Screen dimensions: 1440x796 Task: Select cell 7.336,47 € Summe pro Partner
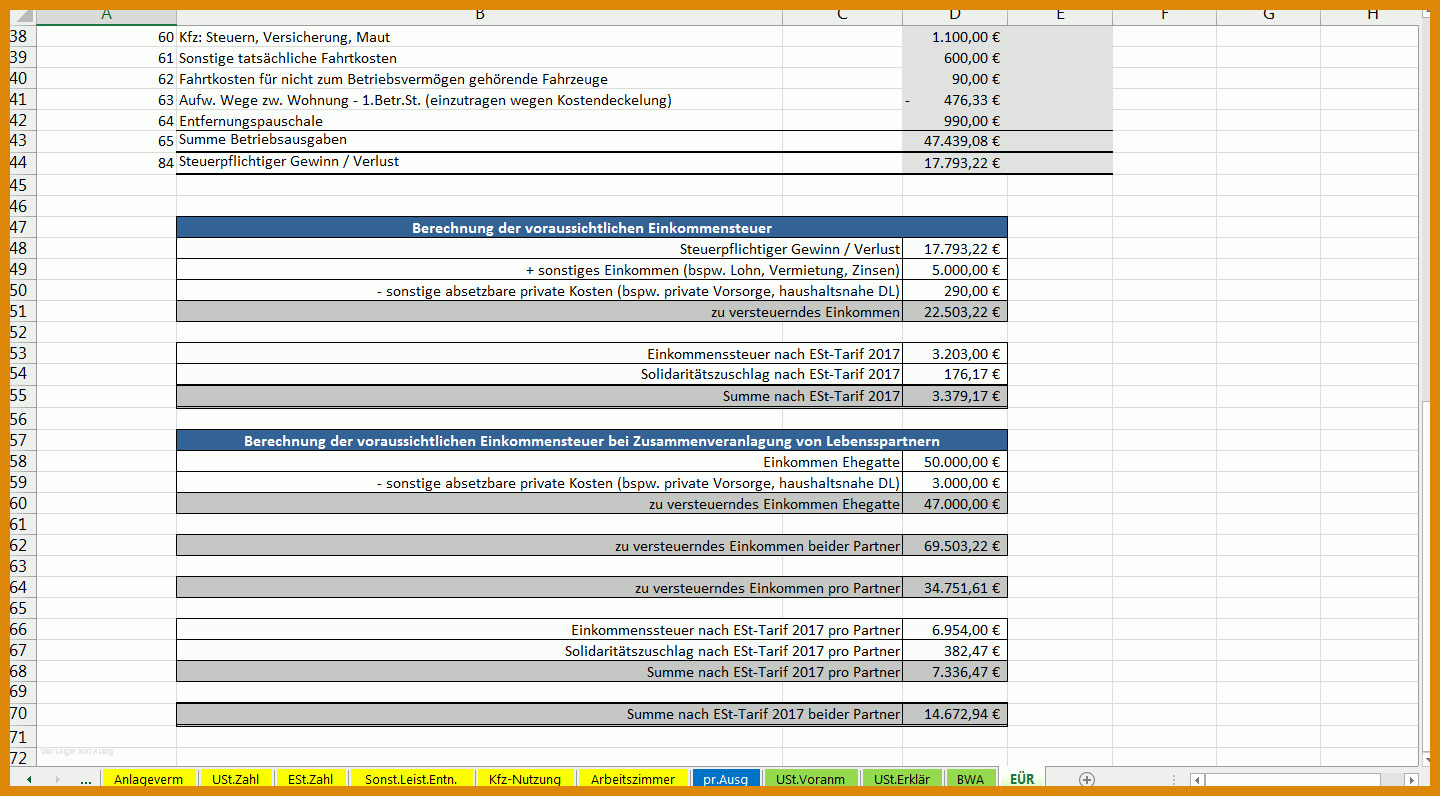click(x=955, y=672)
